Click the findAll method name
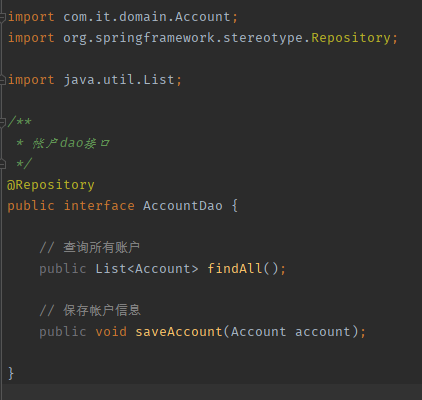 (235, 268)
